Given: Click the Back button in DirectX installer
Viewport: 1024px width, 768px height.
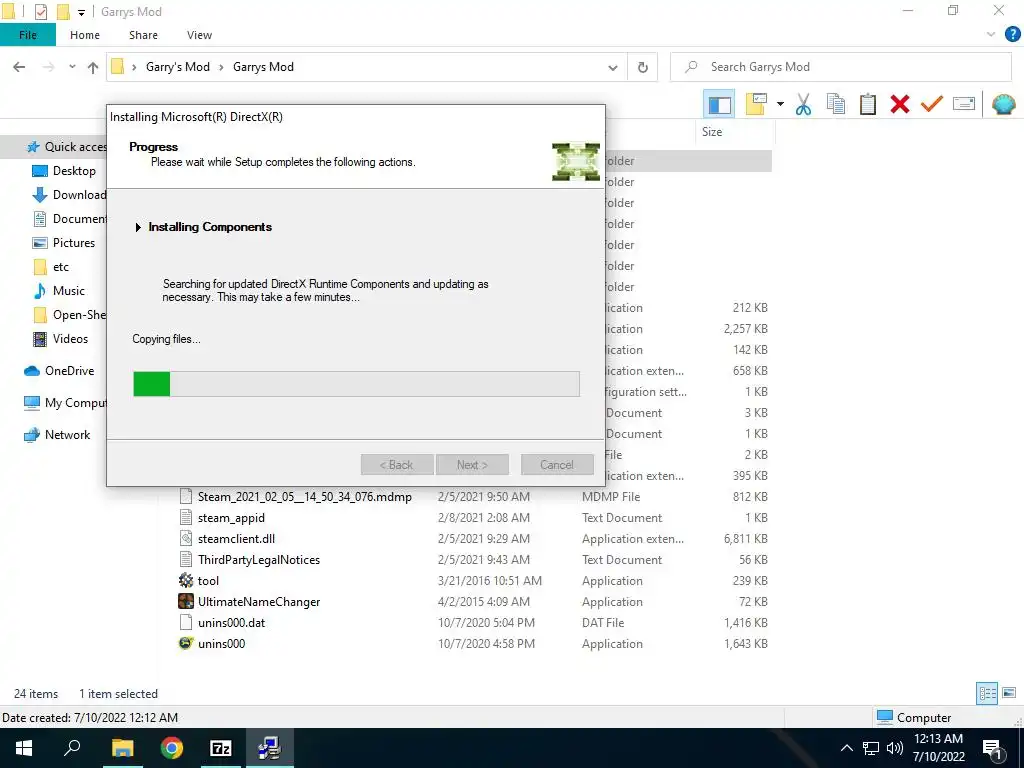Looking at the screenshot, I should click(x=397, y=465).
